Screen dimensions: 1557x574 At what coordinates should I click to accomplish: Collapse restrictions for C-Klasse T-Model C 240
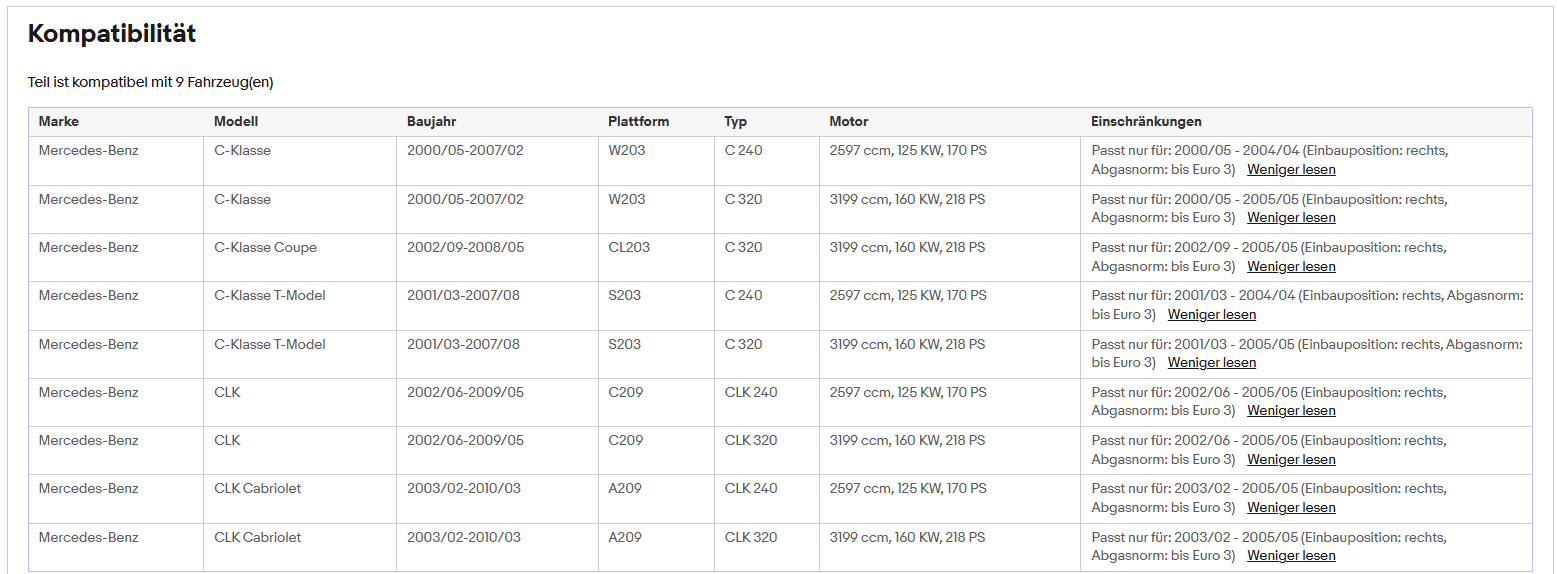(x=1211, y=314)
